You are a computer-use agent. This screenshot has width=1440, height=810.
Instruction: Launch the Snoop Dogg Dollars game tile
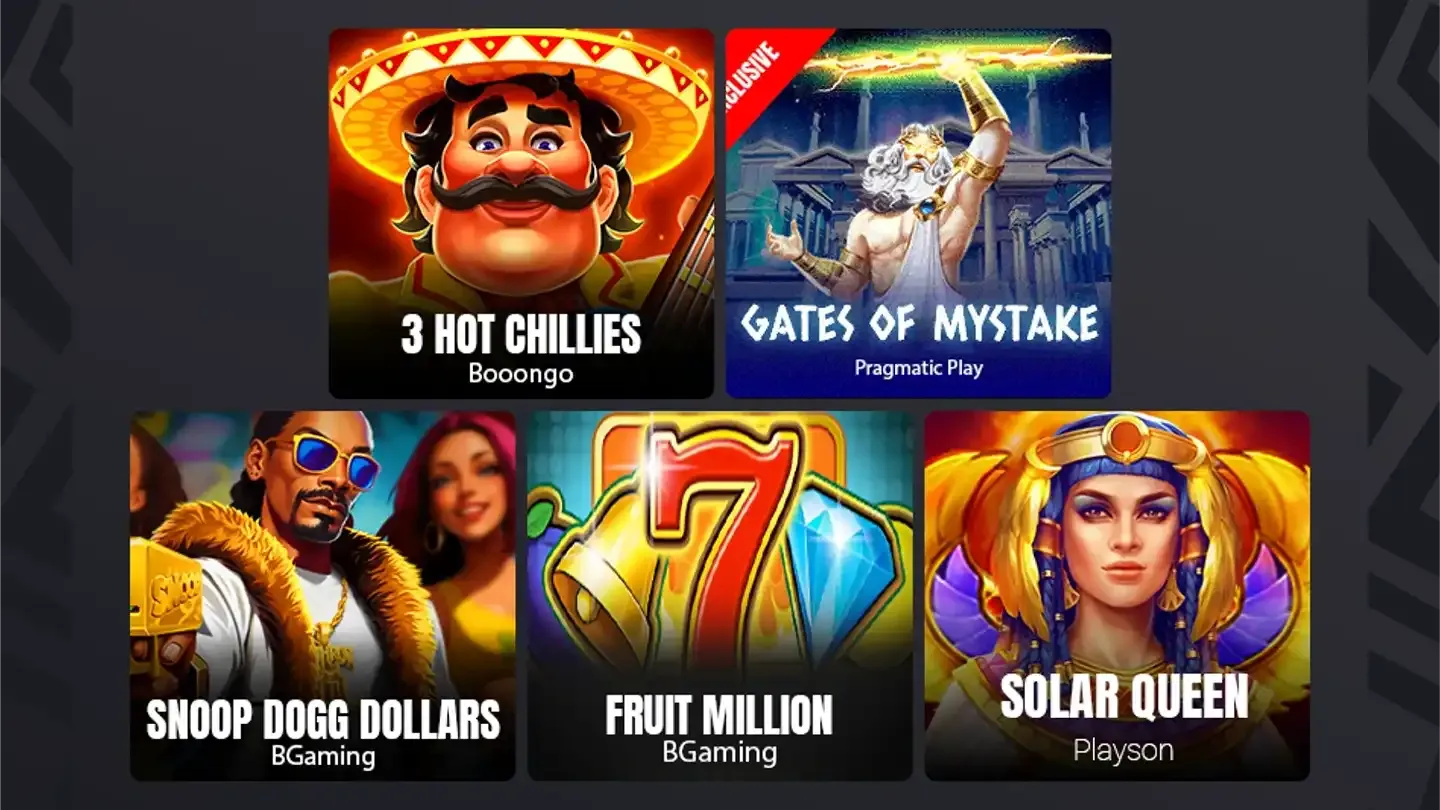click(x=323, y=595)
